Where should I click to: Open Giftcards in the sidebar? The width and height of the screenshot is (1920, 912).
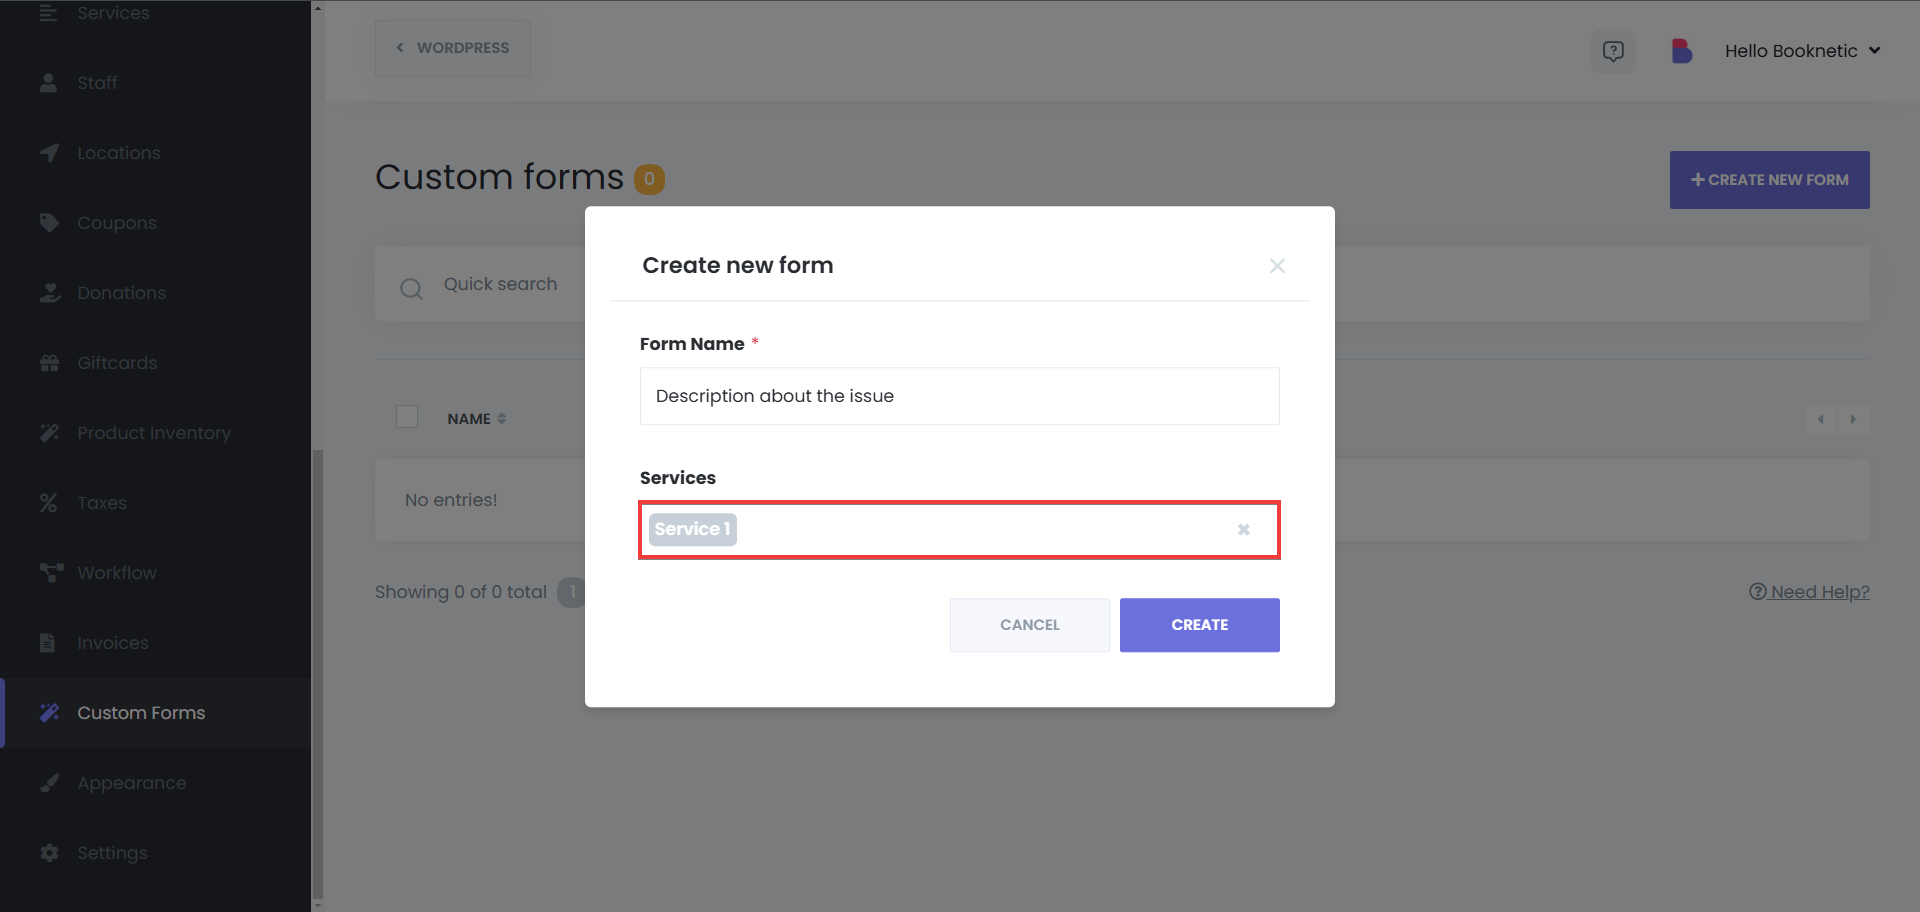(x=117, y=363)
